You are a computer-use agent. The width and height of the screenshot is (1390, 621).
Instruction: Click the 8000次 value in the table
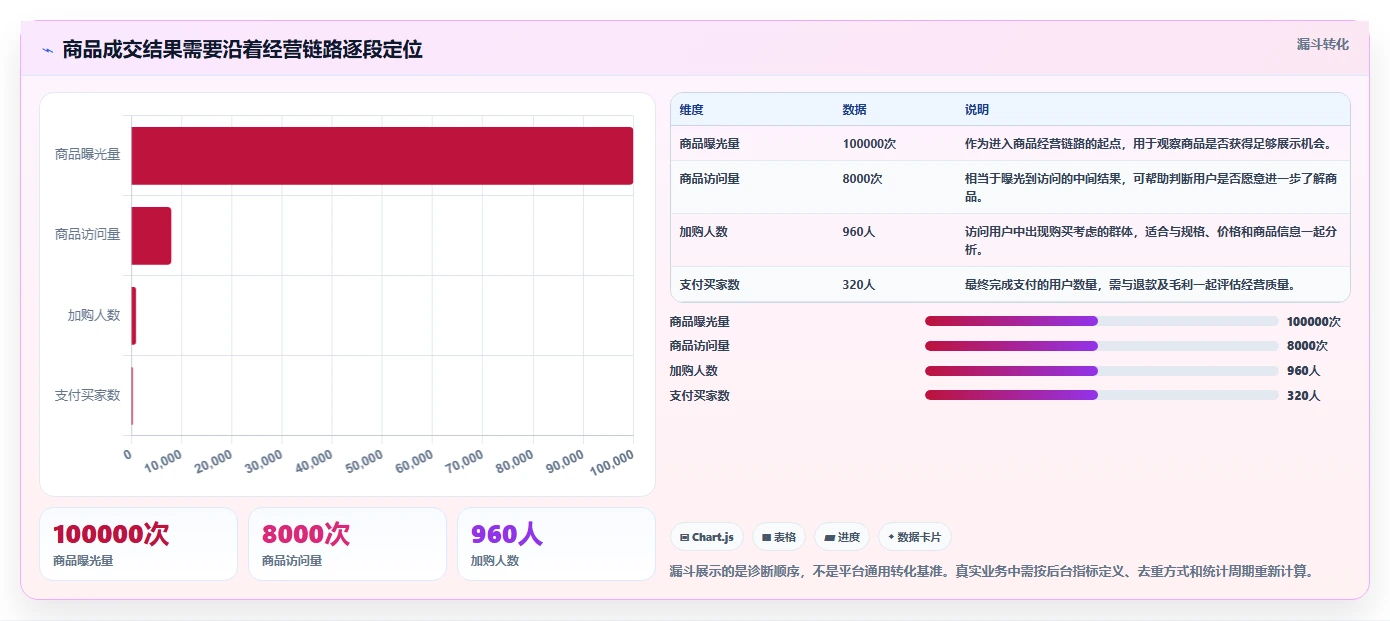click(x=863, y=179)
